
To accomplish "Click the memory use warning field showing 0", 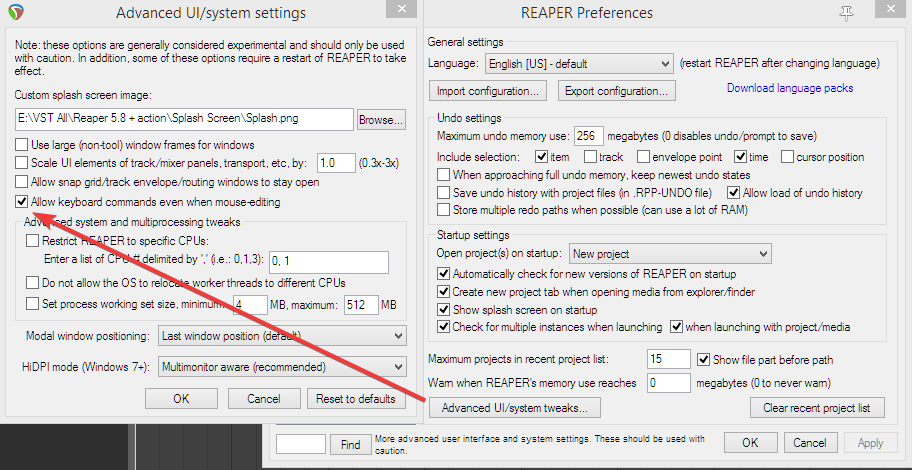I will tap(668, 383).
